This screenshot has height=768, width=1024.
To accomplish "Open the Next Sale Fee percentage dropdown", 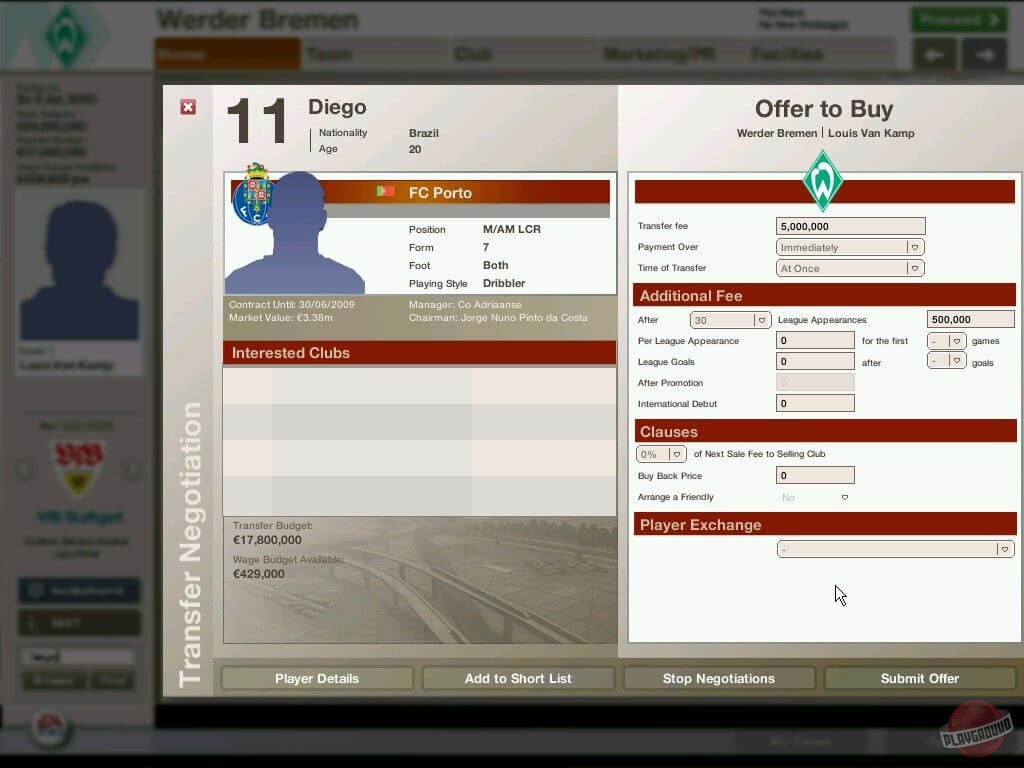I will coord(661,454).
